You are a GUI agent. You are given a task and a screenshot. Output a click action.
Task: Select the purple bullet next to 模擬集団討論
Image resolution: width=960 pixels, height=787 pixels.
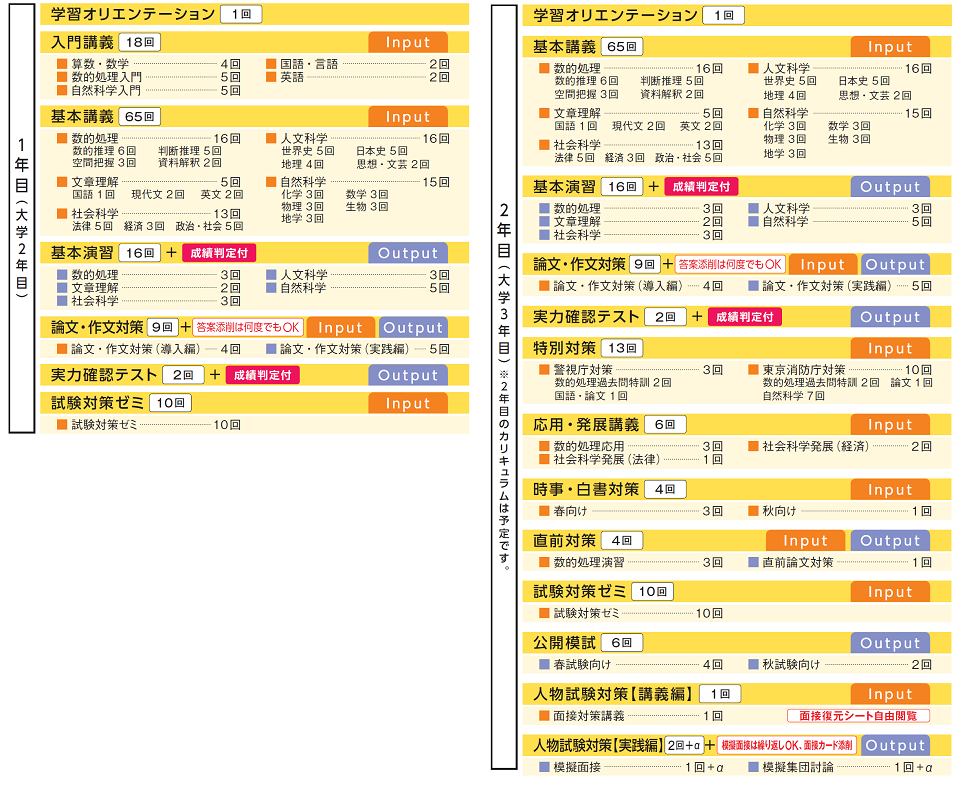[753, 767]
